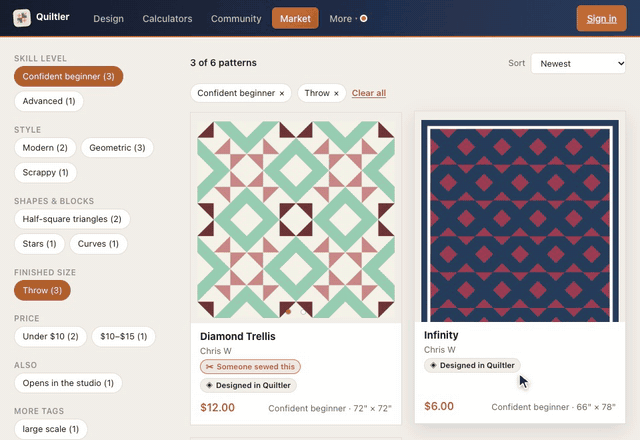Toggle the Under $10 (2) price filter
640x440 pixels.
coord(50,336)
